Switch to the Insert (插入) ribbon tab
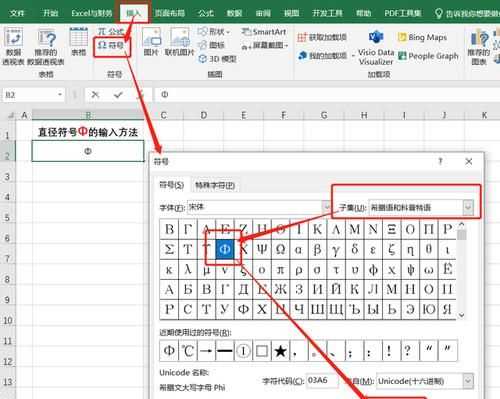Screen dimensions: 500x399 [133, 13]
